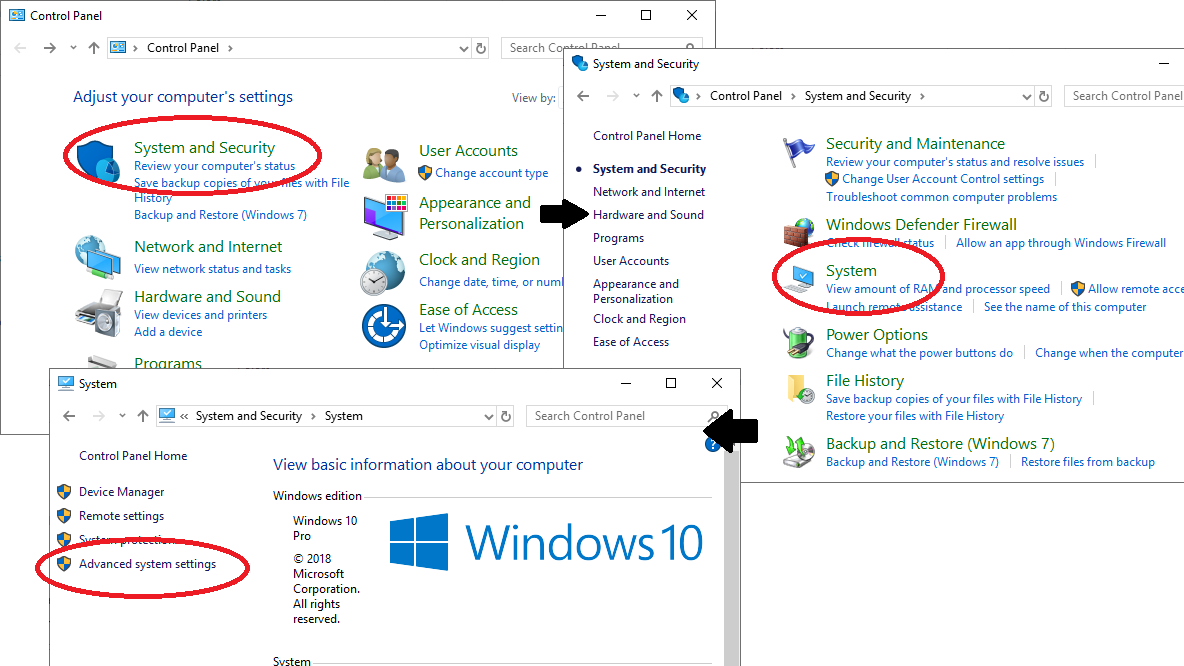Click the User Accounts people icon
The height and width of the screenshot is (666, 1184).
[384, 163]
